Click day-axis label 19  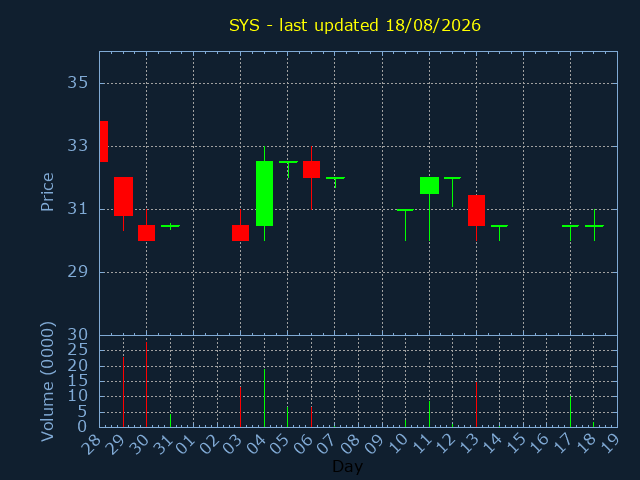[609, 444]
